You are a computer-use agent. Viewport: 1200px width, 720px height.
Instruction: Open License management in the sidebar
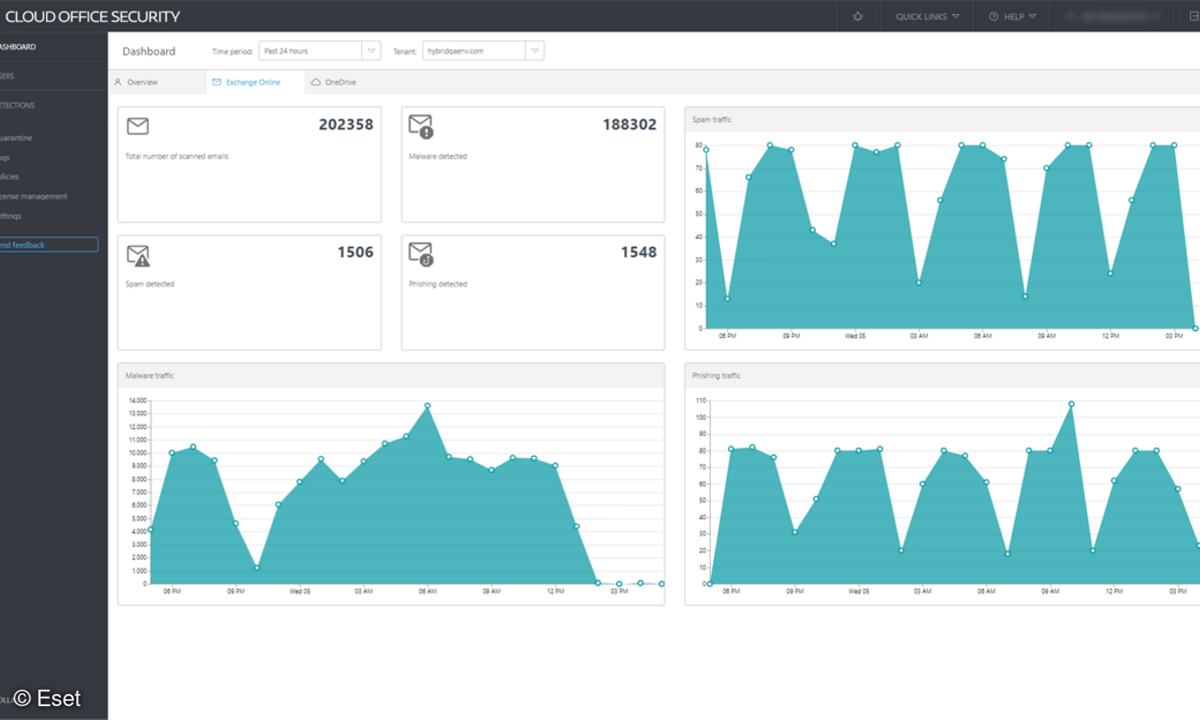[34, 196]
